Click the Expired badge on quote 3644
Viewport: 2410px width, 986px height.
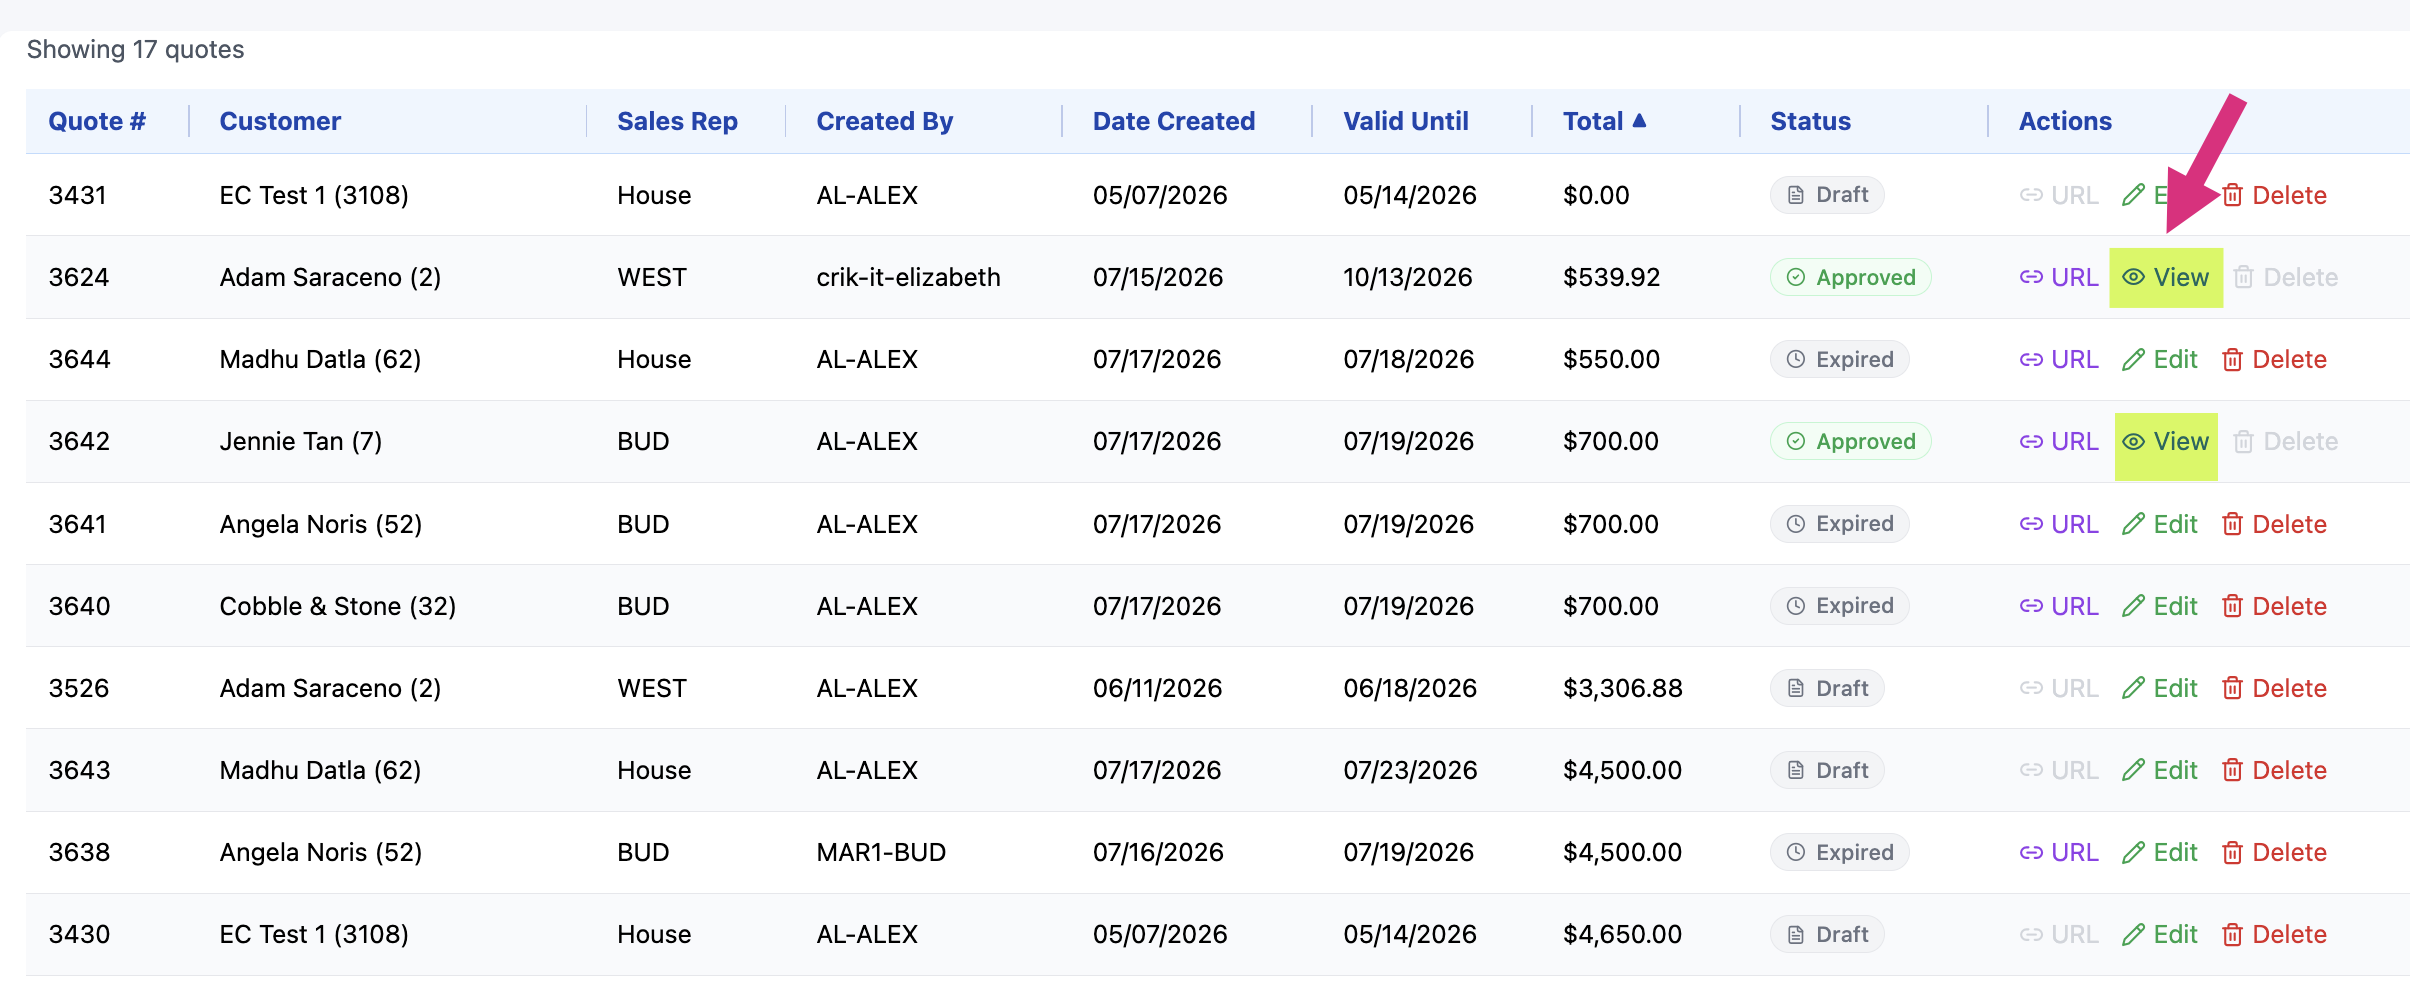1839,359
